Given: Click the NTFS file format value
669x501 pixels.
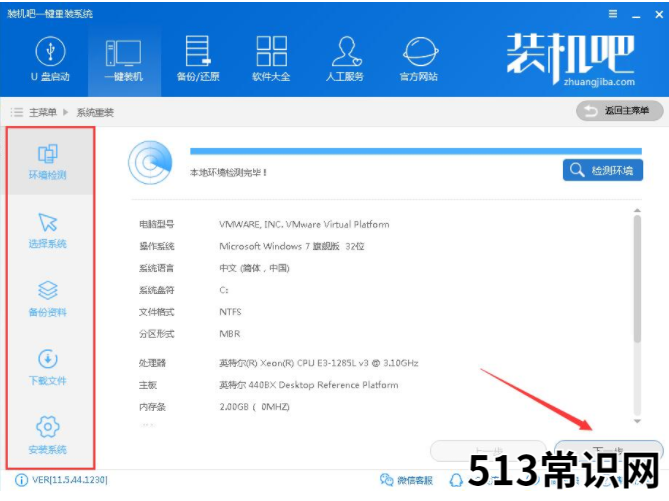Looking at the screenshot, I should pos(230,312).
